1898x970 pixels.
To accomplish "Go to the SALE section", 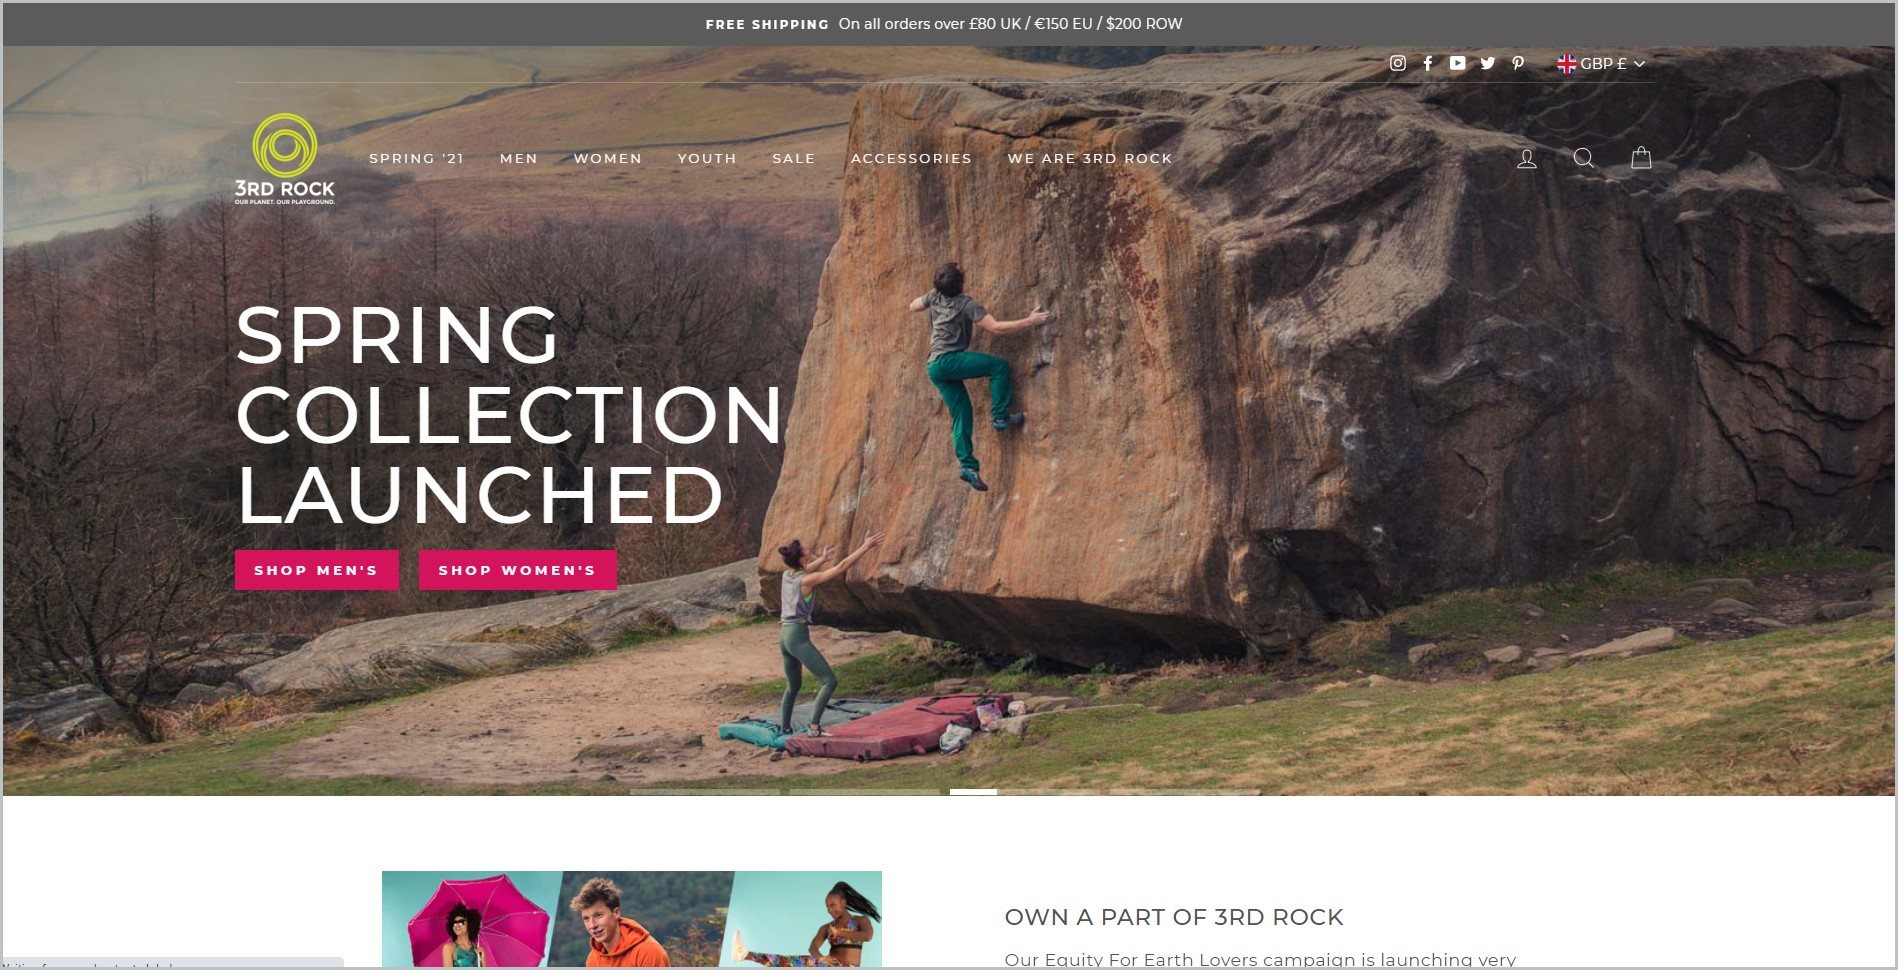I will [x=794, y=158].
